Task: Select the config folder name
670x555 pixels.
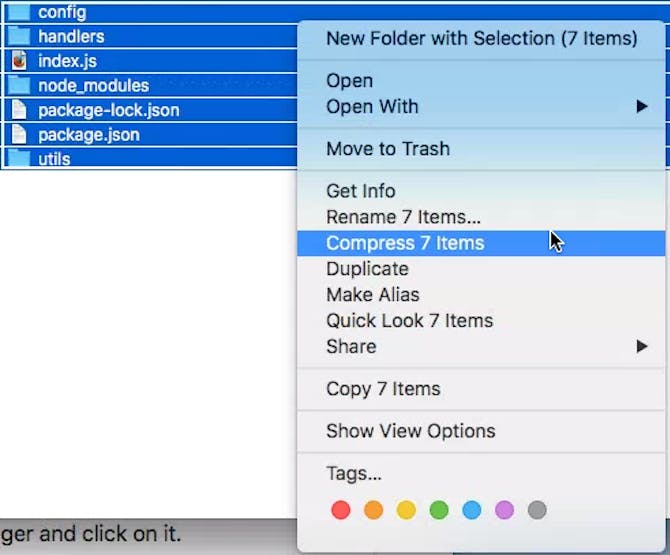Action: pos(62,12)
